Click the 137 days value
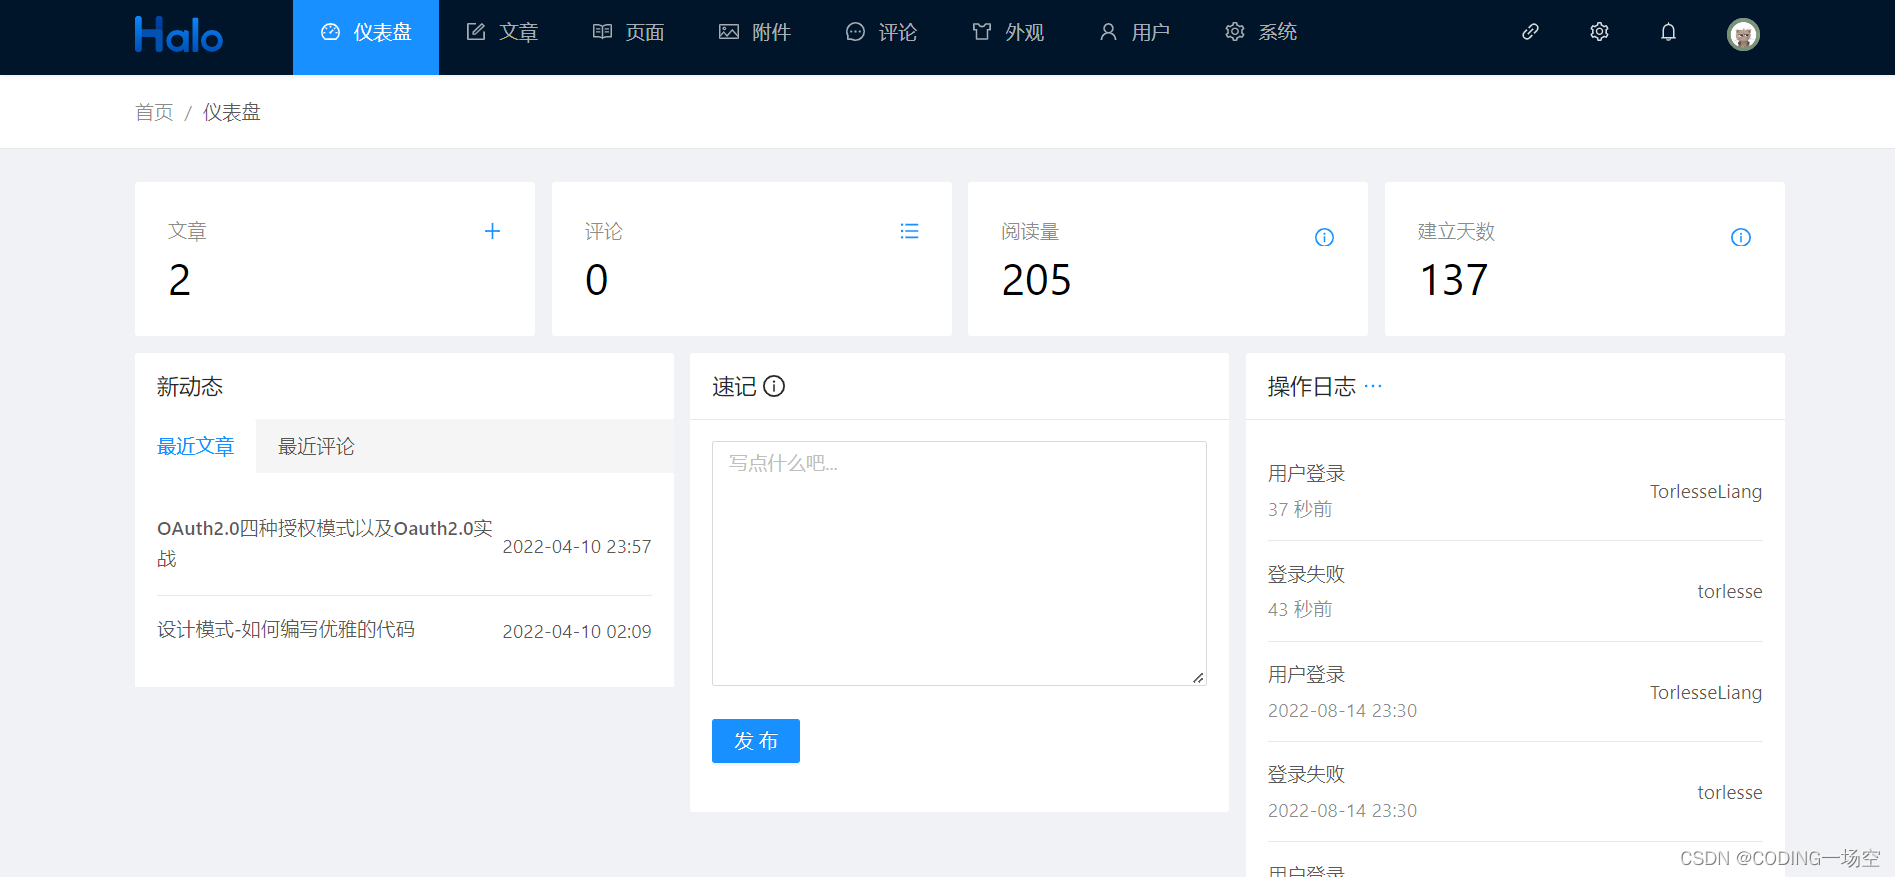 tap(1454, 280)
